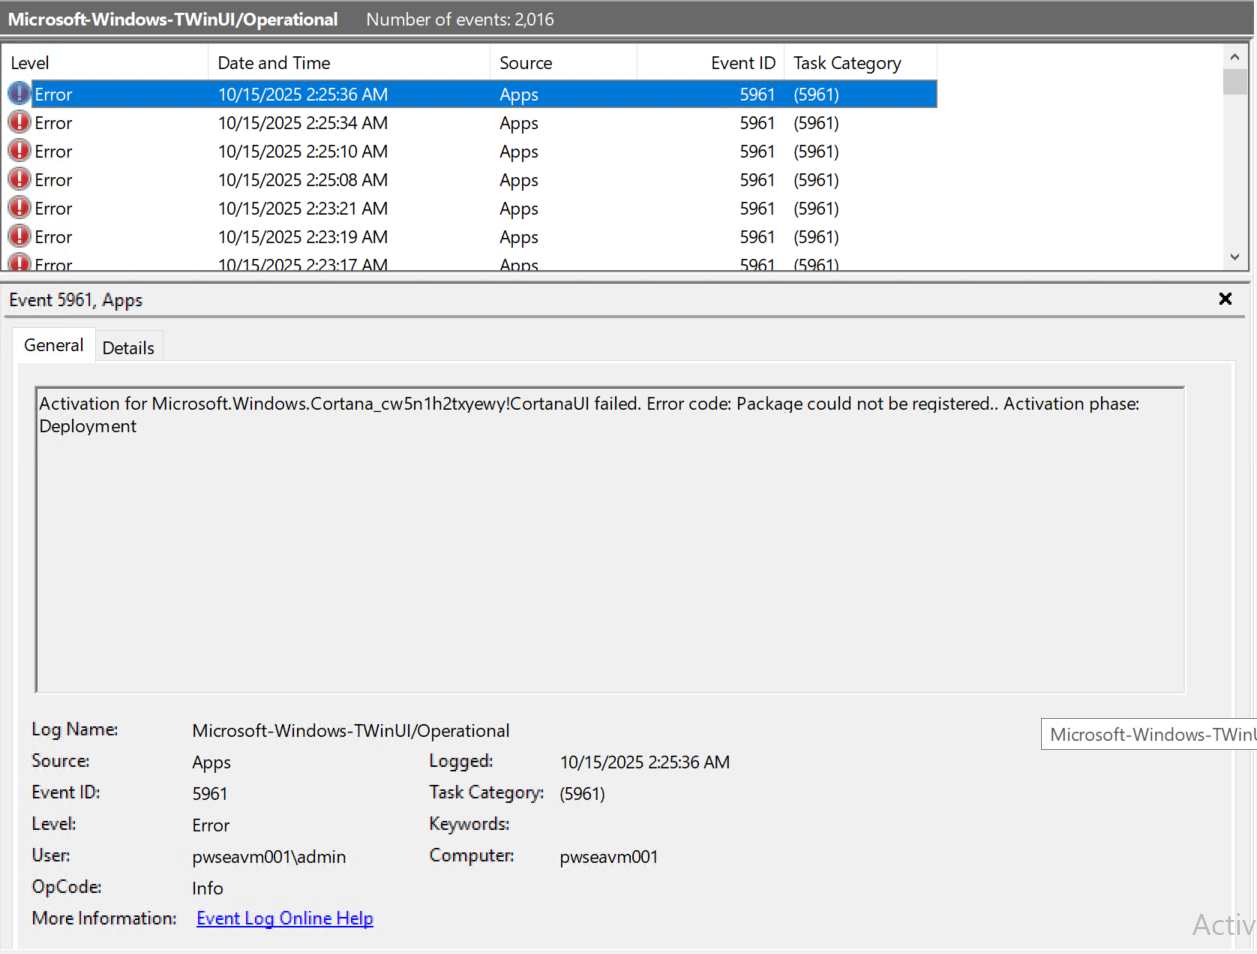This screenshot has height=954, width=1257.
Task: Click the User value pwseavm001\admin
Action: pyautogui.click(x=269, y=856)
